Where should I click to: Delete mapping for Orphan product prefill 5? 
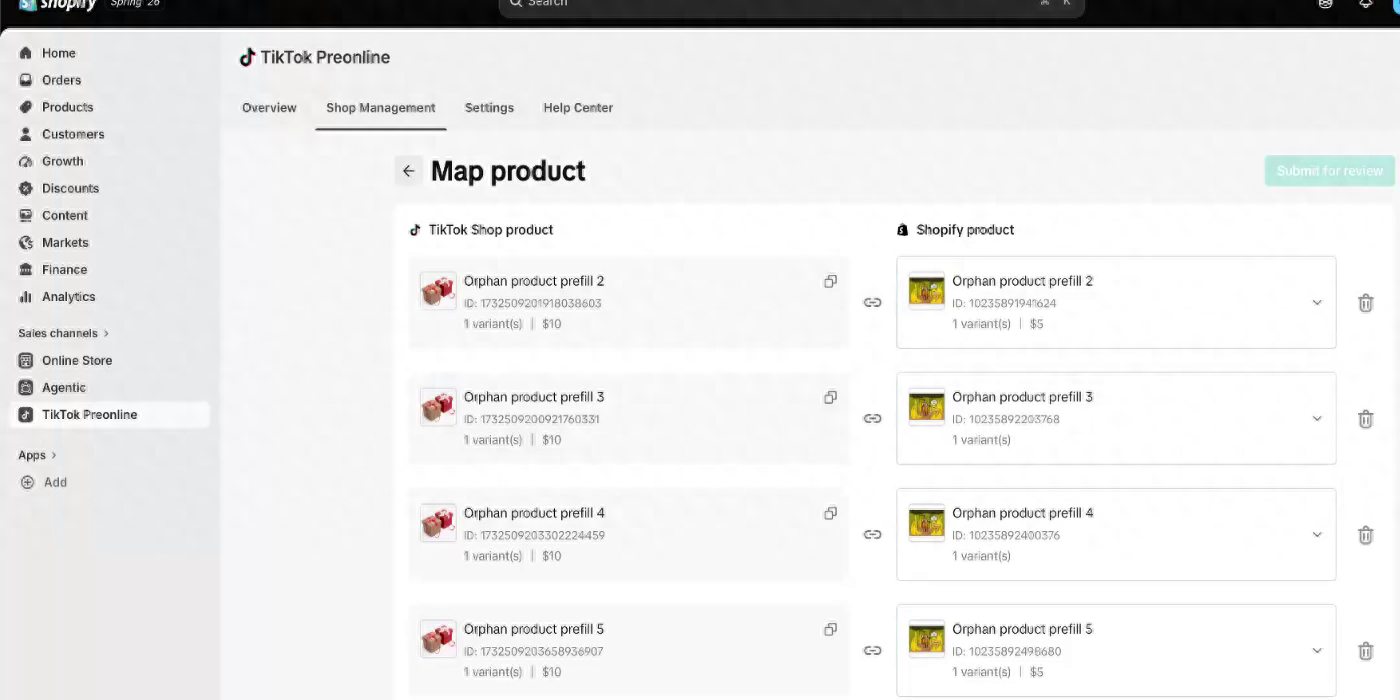tap(1365, 651)
